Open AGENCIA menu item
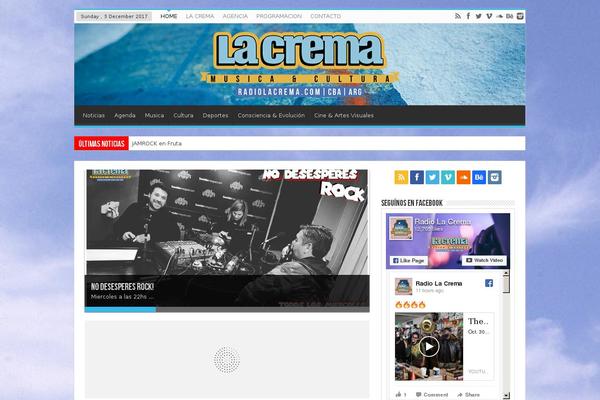Screen dimensions: 600x400 click(235, 16)
